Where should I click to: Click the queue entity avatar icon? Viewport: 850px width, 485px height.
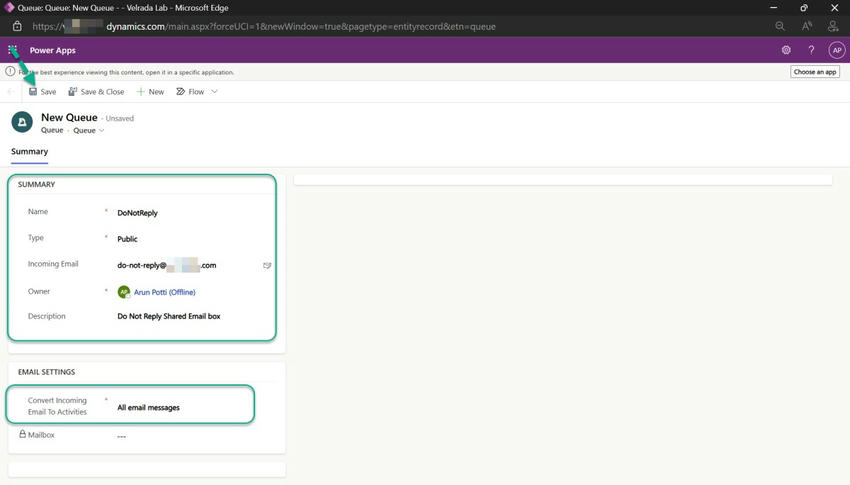point(22,122)
